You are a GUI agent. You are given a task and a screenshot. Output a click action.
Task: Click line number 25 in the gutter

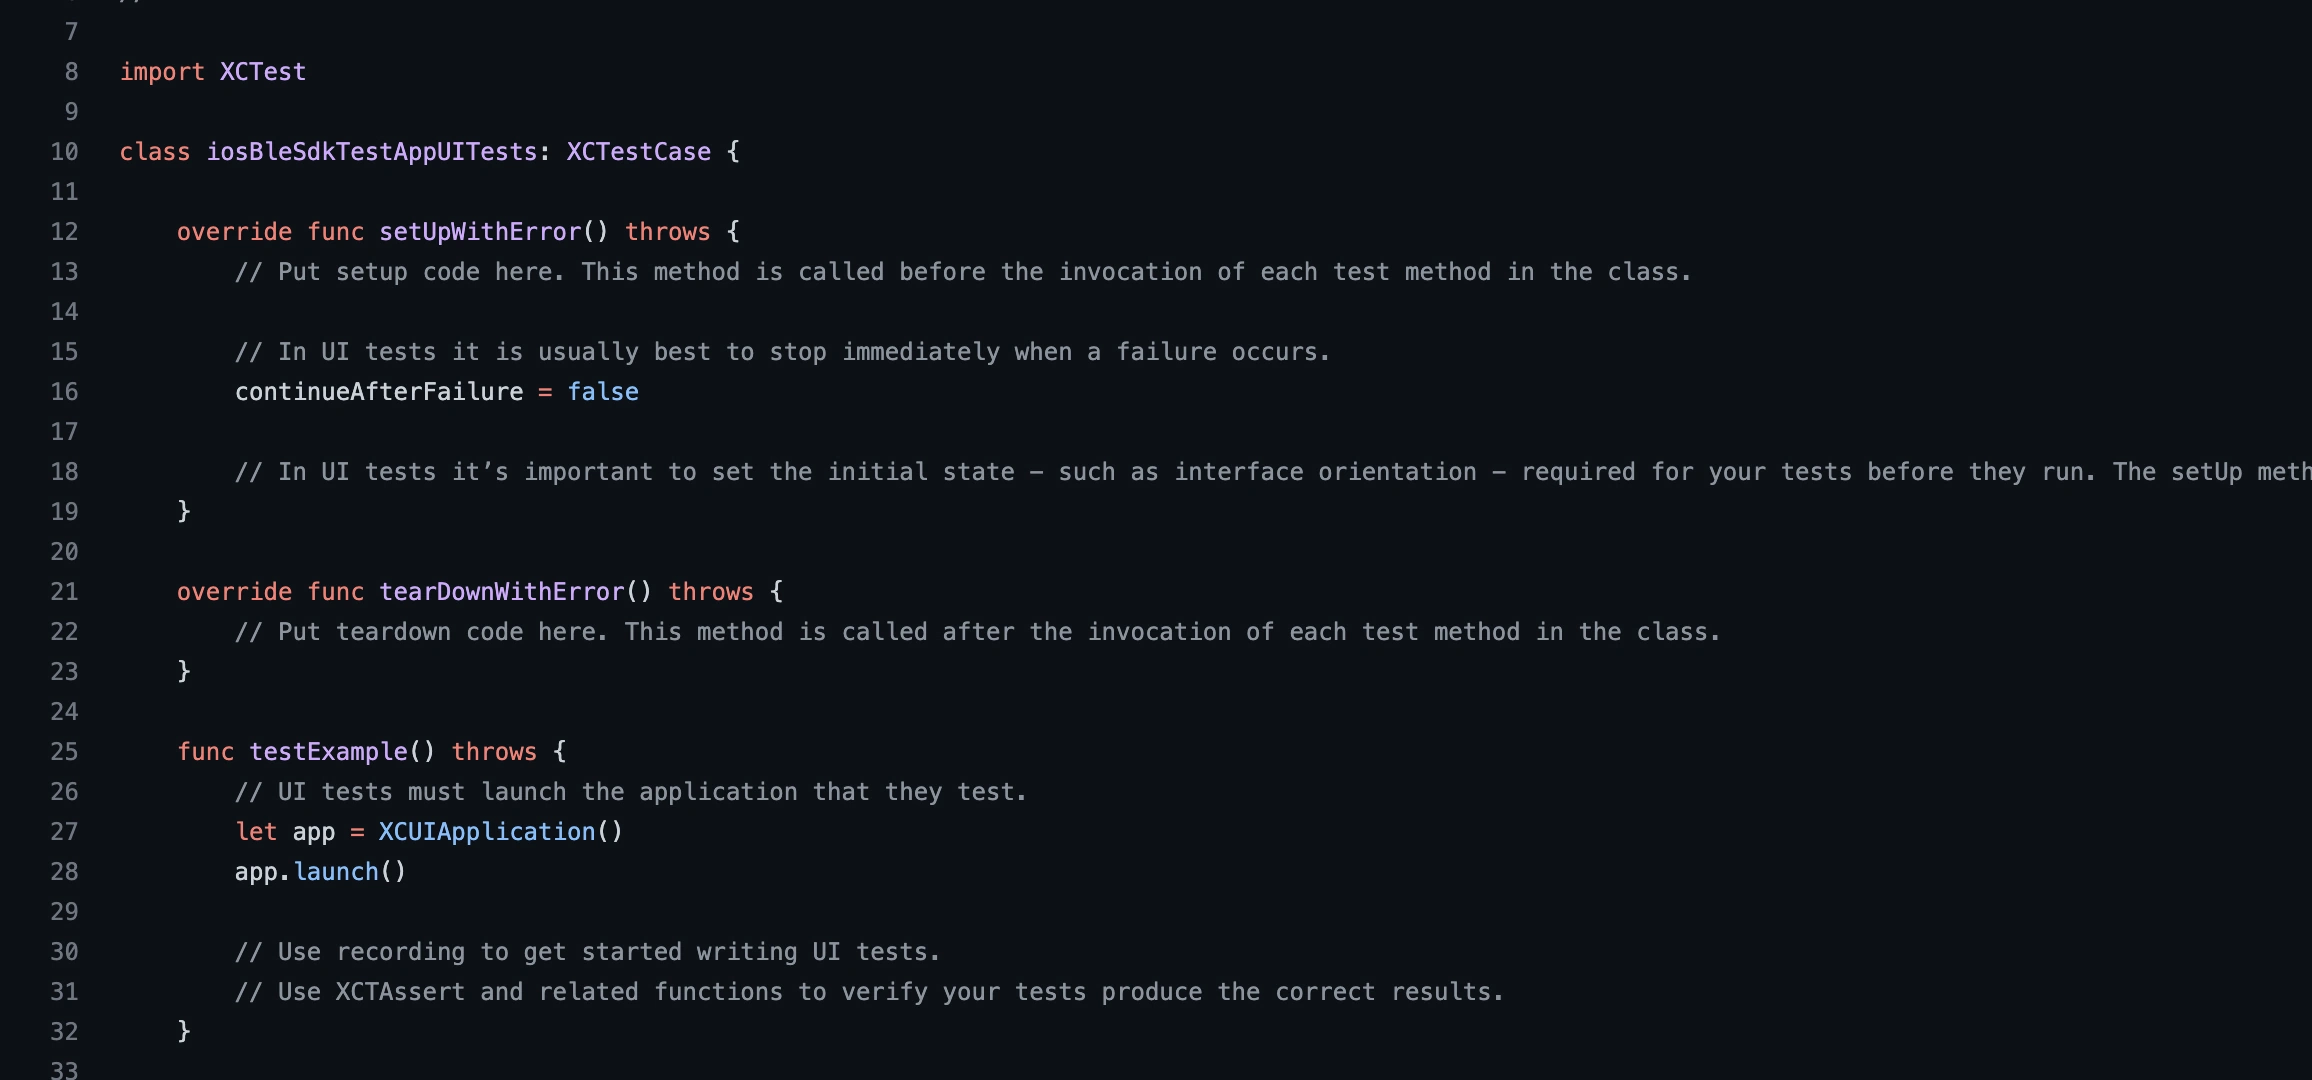64,752
